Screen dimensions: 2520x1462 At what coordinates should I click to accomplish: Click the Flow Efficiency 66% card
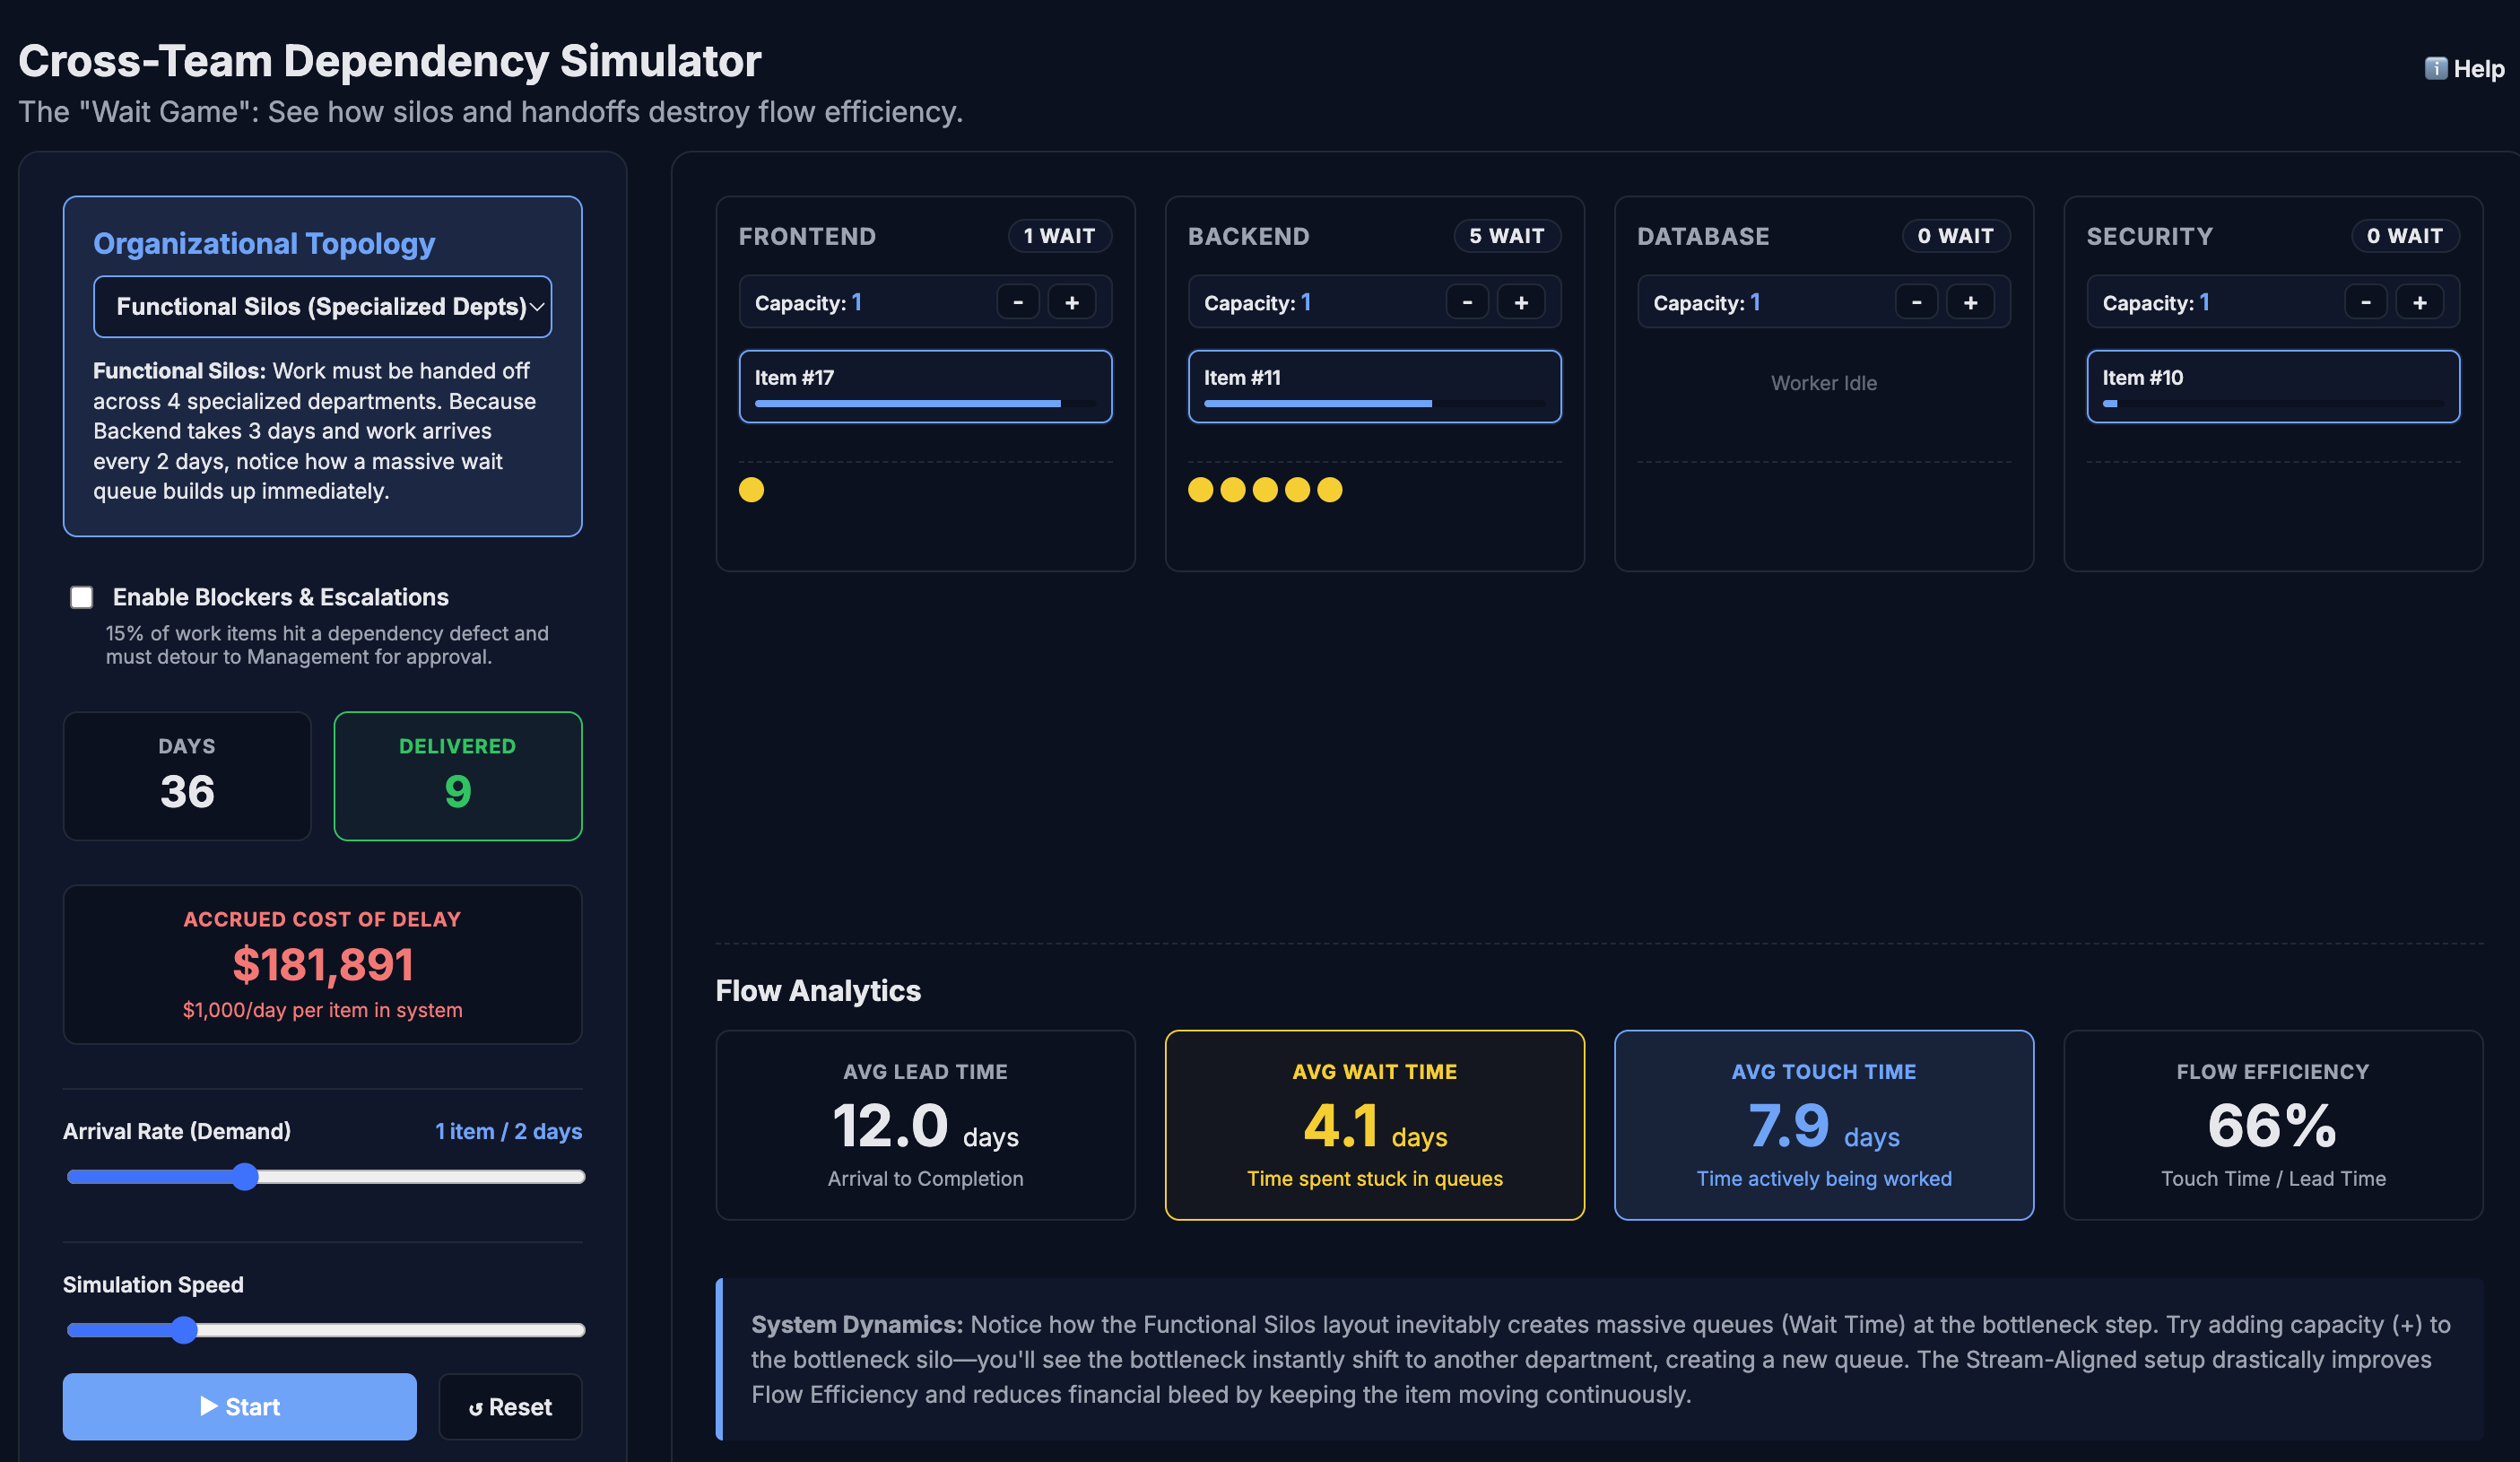click(x=2273, y=1125)
